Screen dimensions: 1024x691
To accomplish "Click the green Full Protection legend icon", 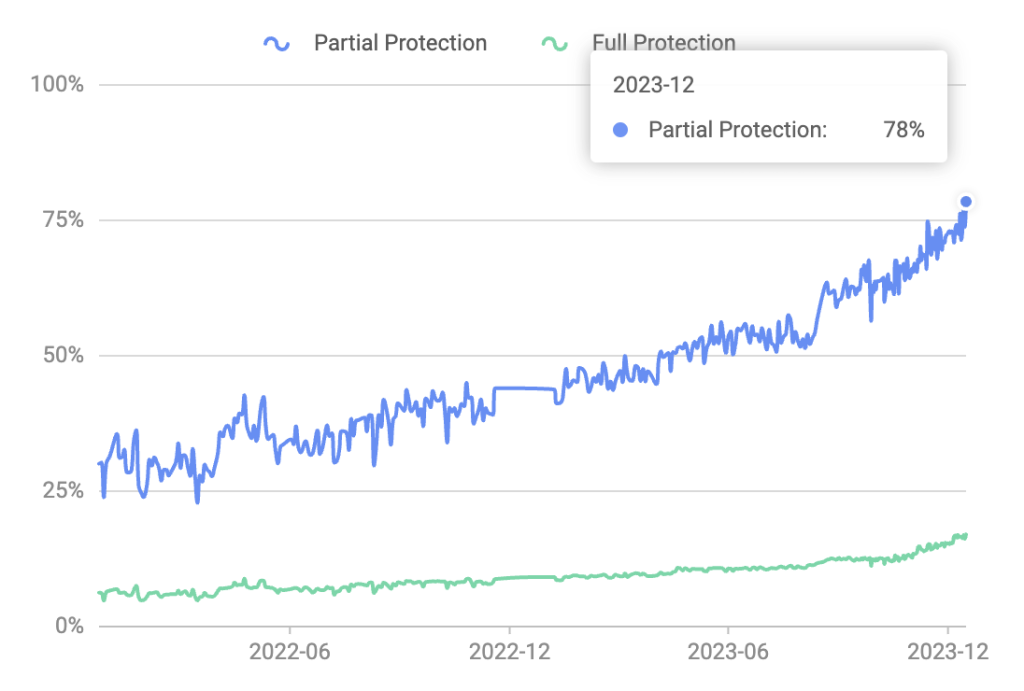I will 554,43.
